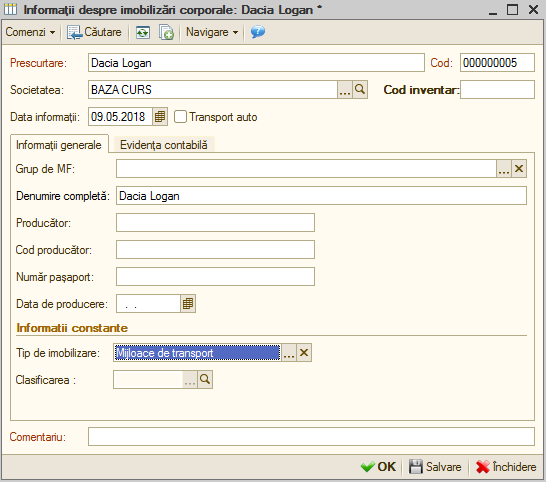Expand the Navigare dropdown menu
The height and width of the screenshot is (482, 546).
click(x=212, y=32)
